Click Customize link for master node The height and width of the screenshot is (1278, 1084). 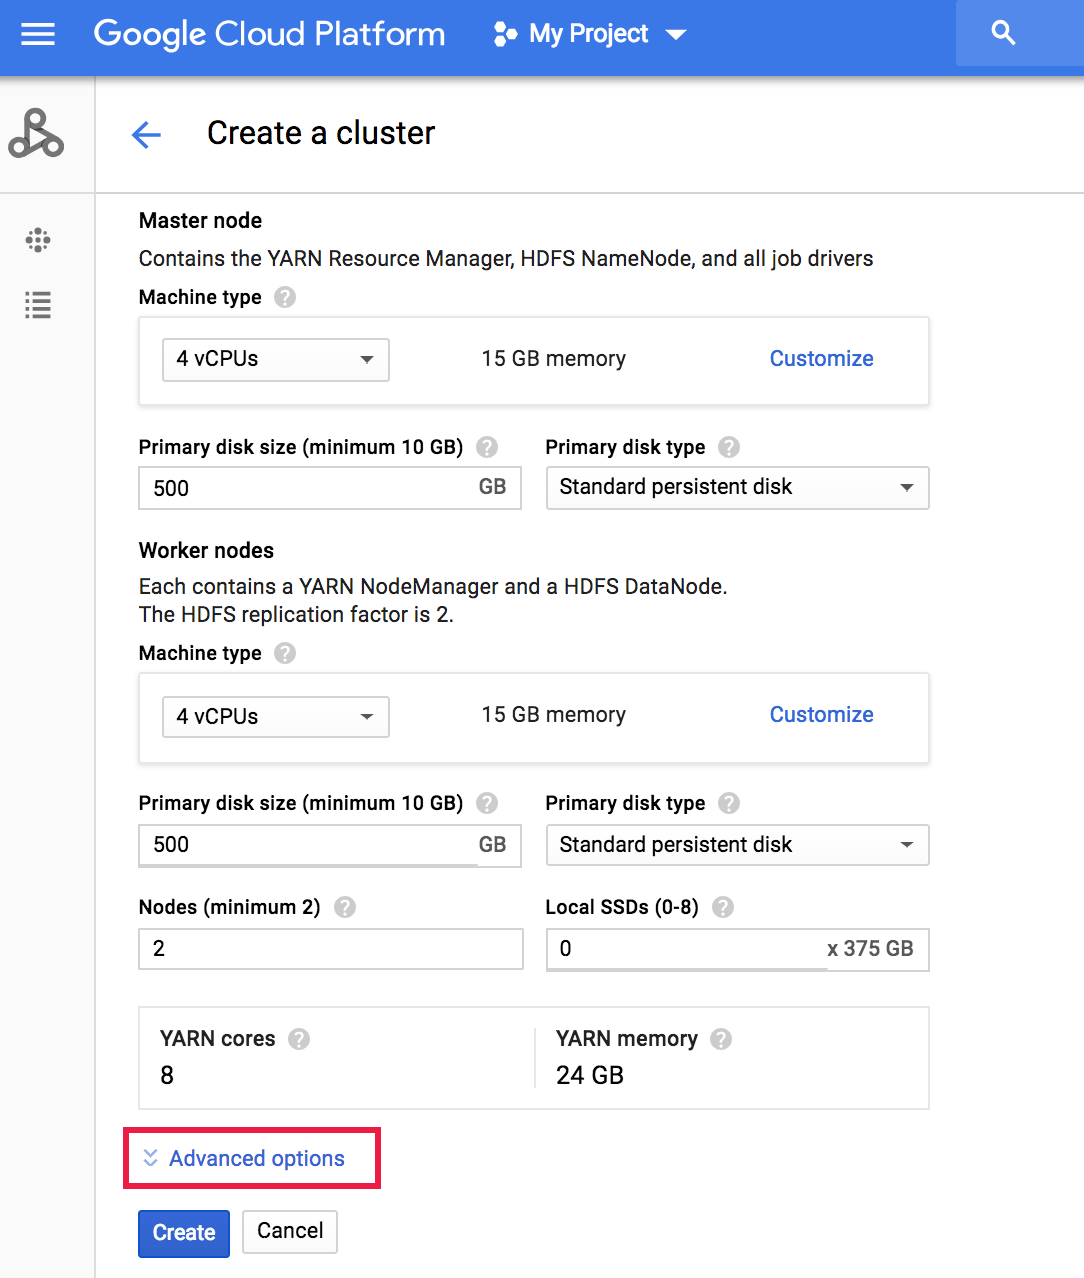click(x=821, y=358)
